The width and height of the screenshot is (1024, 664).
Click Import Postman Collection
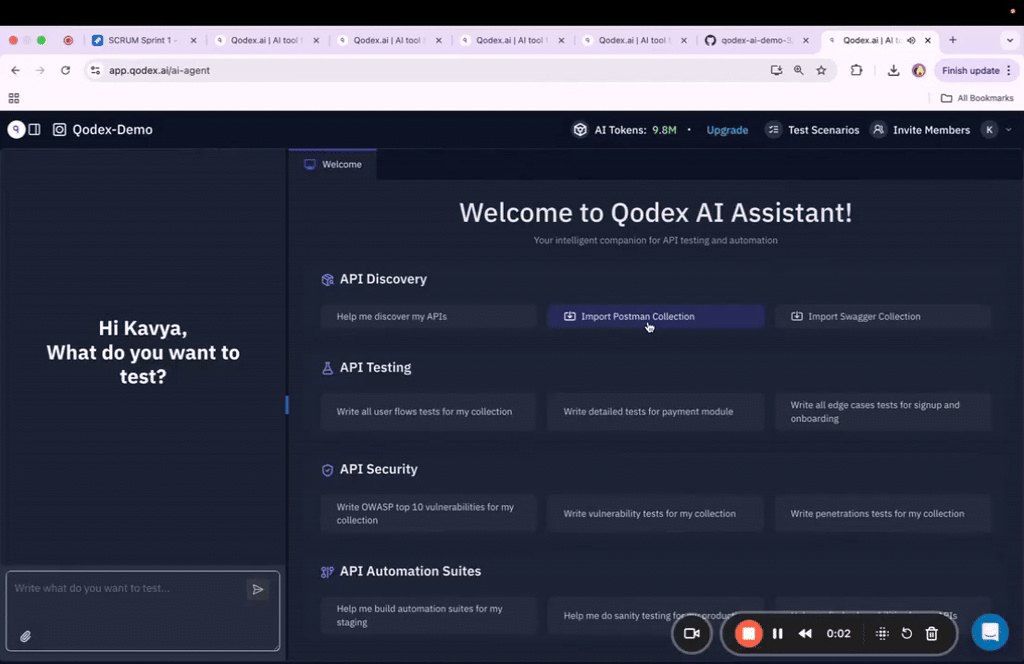[655, 316]
